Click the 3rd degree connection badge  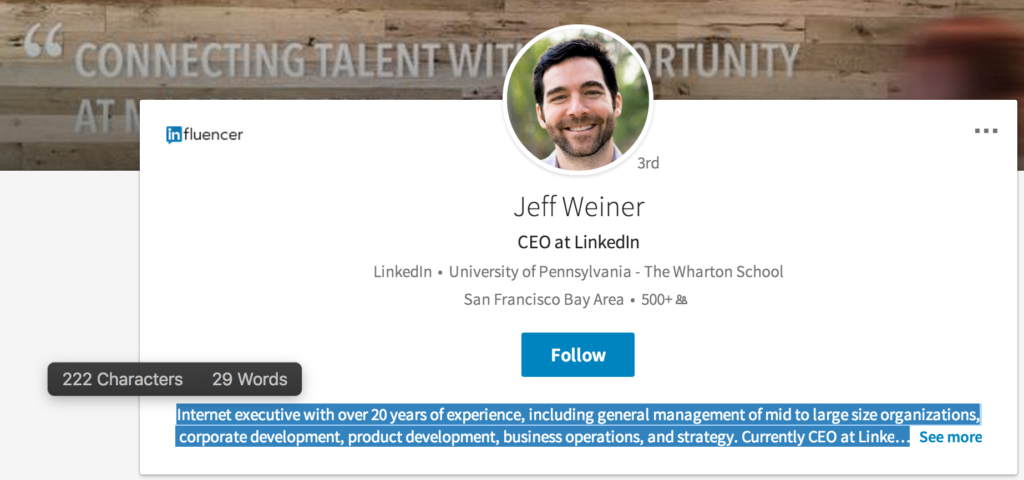click(x=648, y=163)
